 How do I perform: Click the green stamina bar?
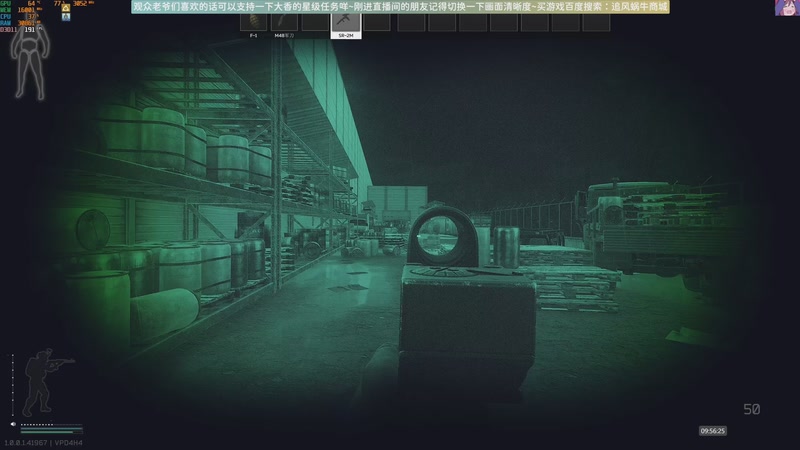point(51,430)
